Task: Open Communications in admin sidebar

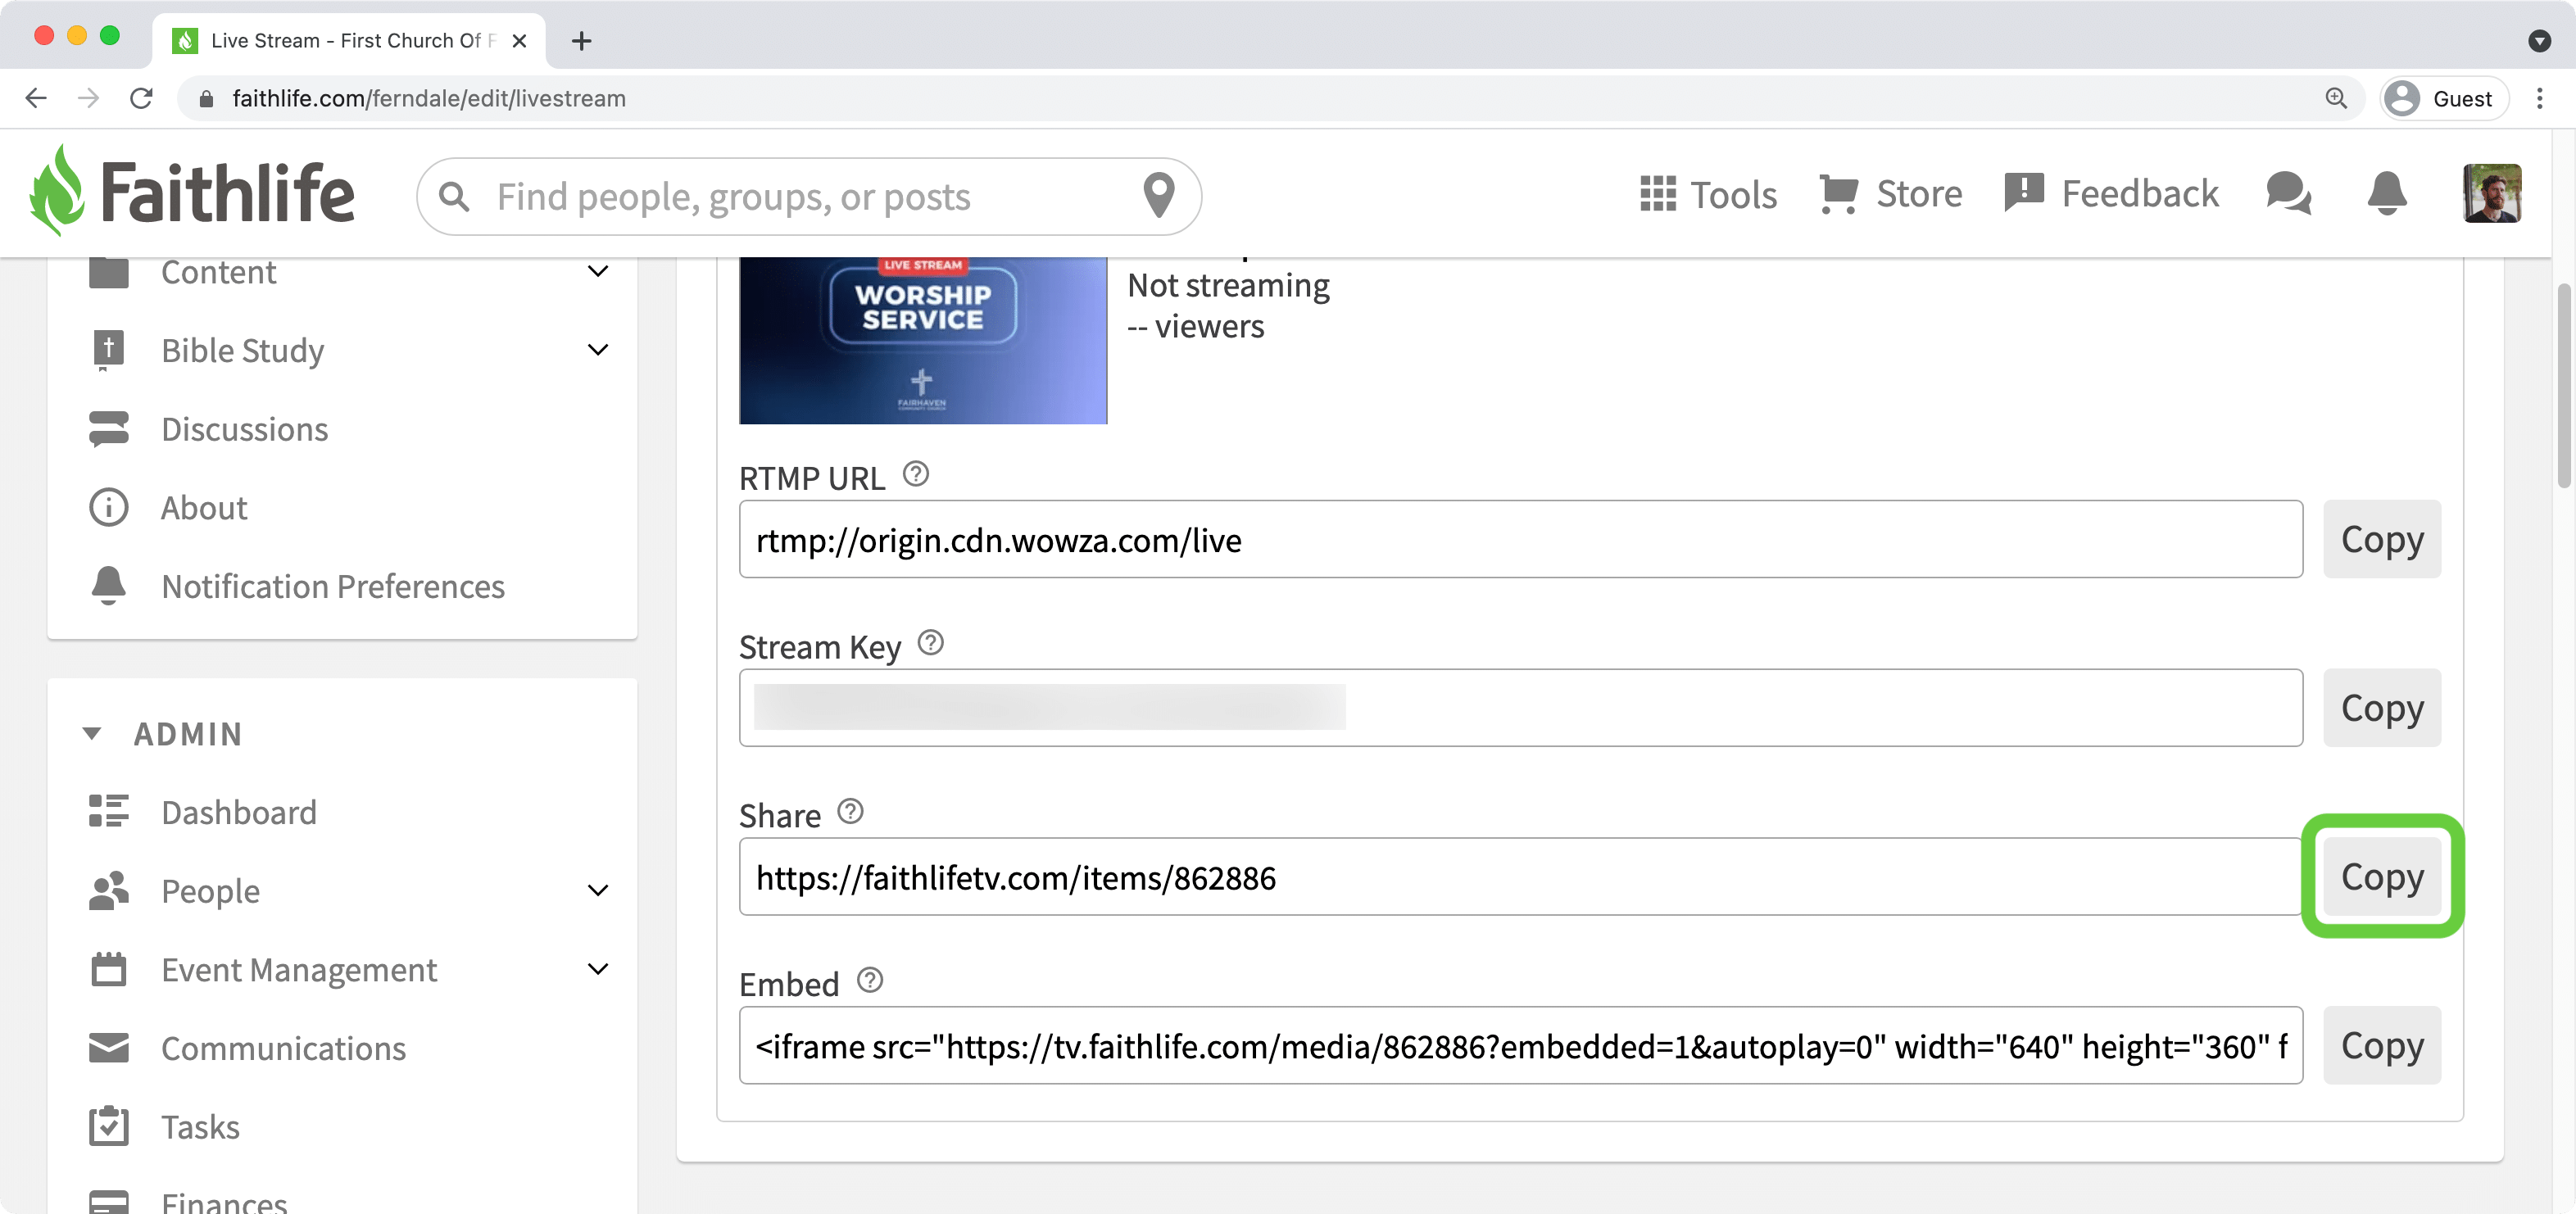Action: coord(283,1048)
